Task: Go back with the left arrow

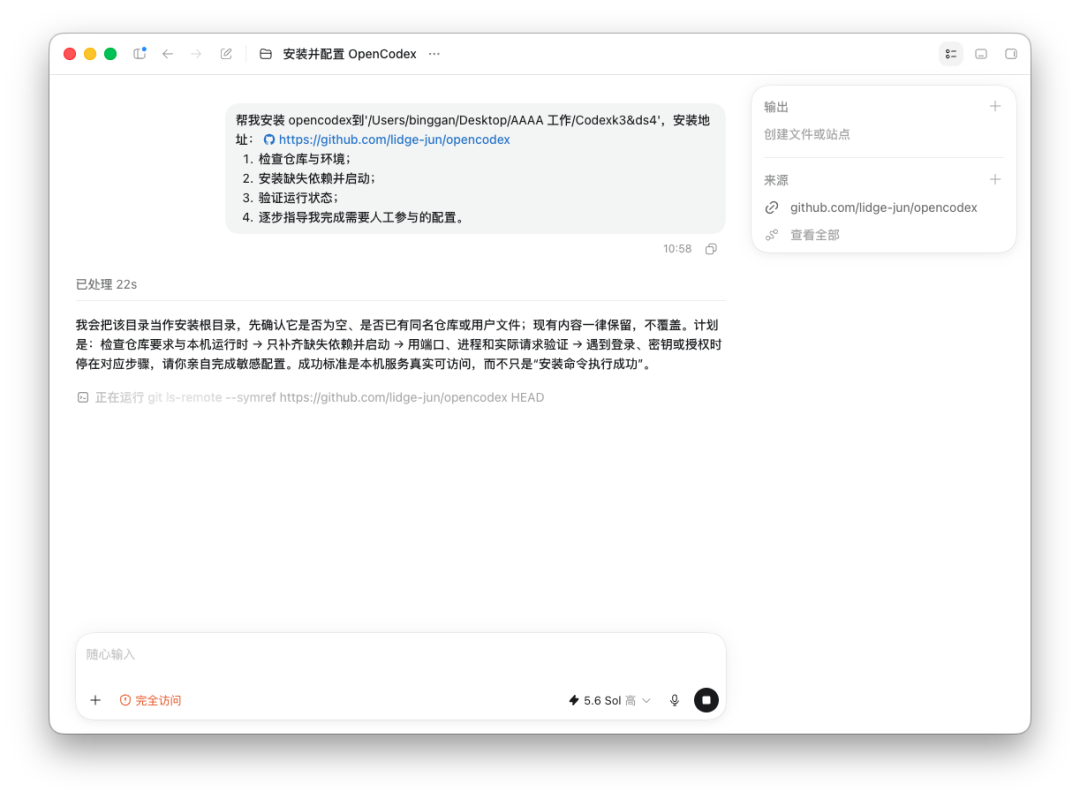Action: 167,54
